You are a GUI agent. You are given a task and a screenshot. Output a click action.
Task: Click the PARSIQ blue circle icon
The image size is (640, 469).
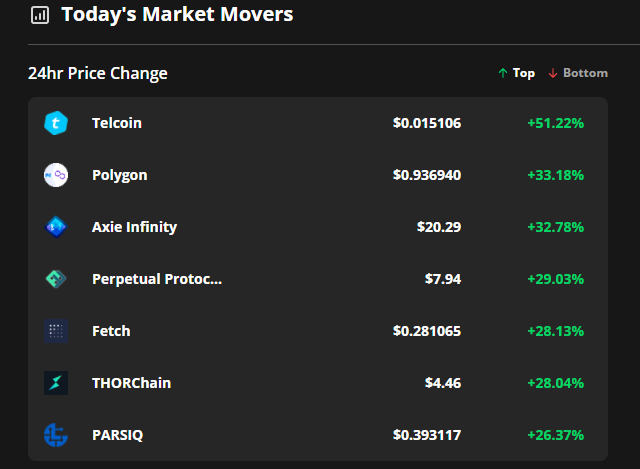[56, 435]
